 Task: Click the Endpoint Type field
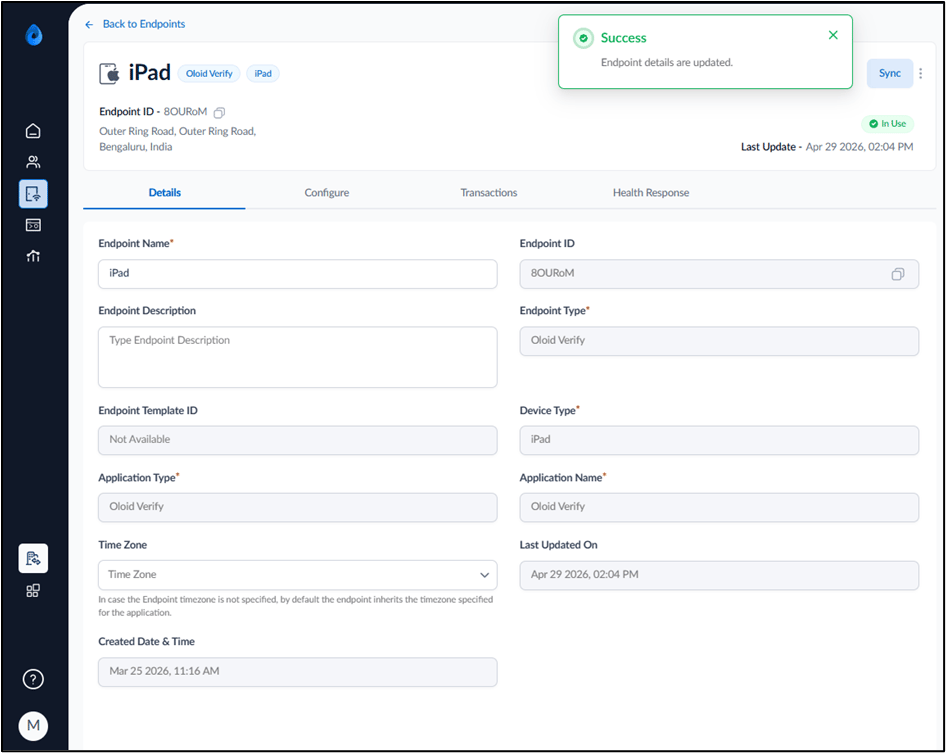coord(719,341)
